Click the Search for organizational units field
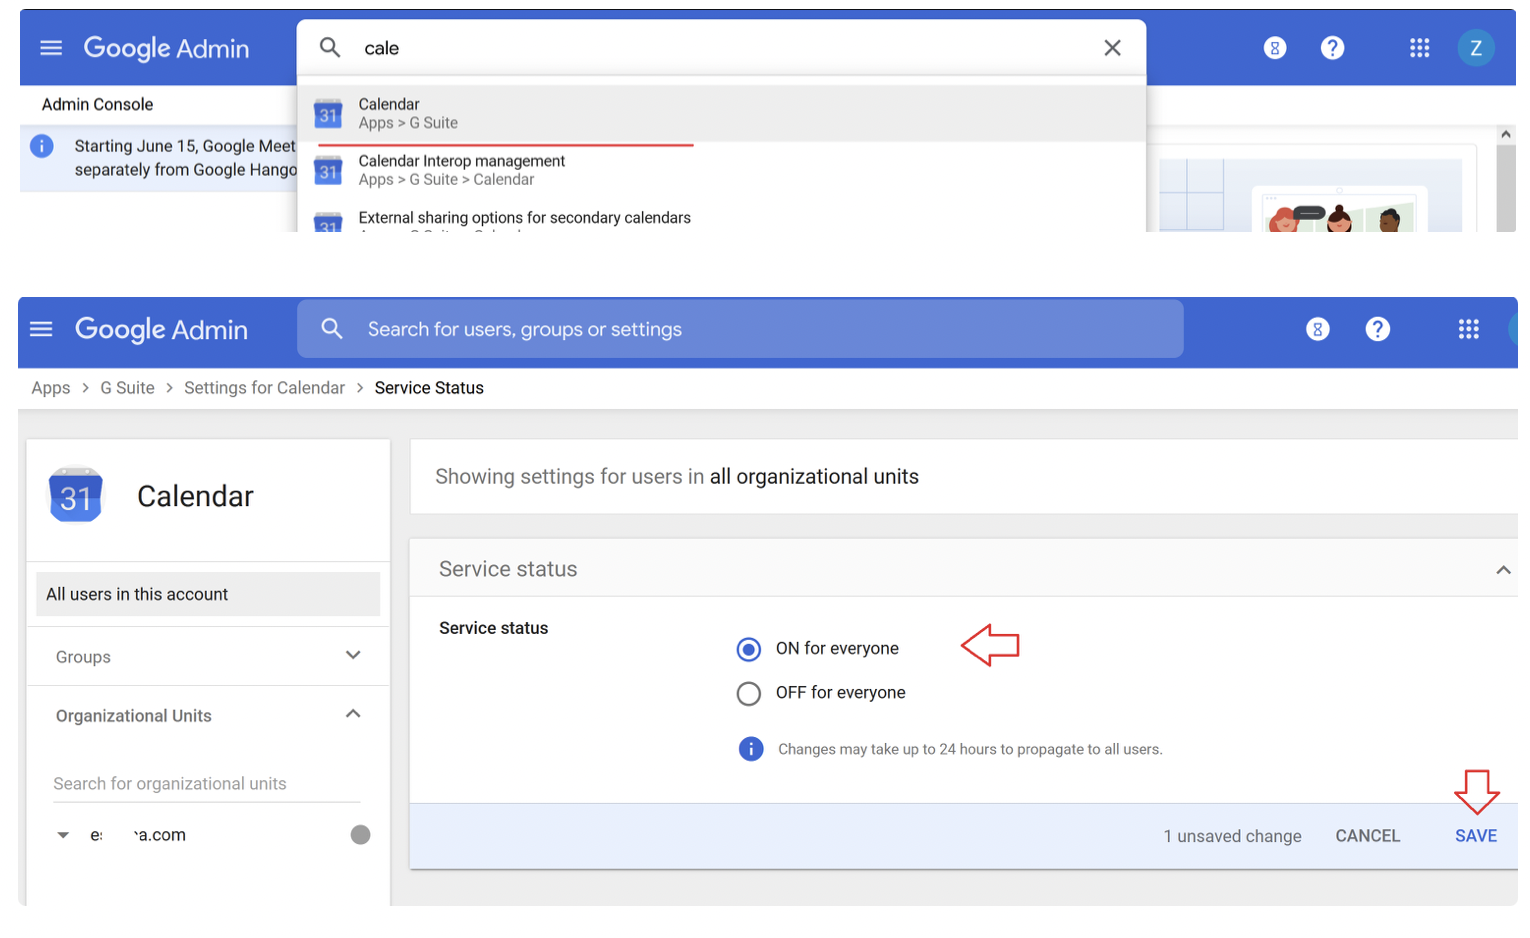The height and width of the screenshot is (938, 1530). pos(206,784)
